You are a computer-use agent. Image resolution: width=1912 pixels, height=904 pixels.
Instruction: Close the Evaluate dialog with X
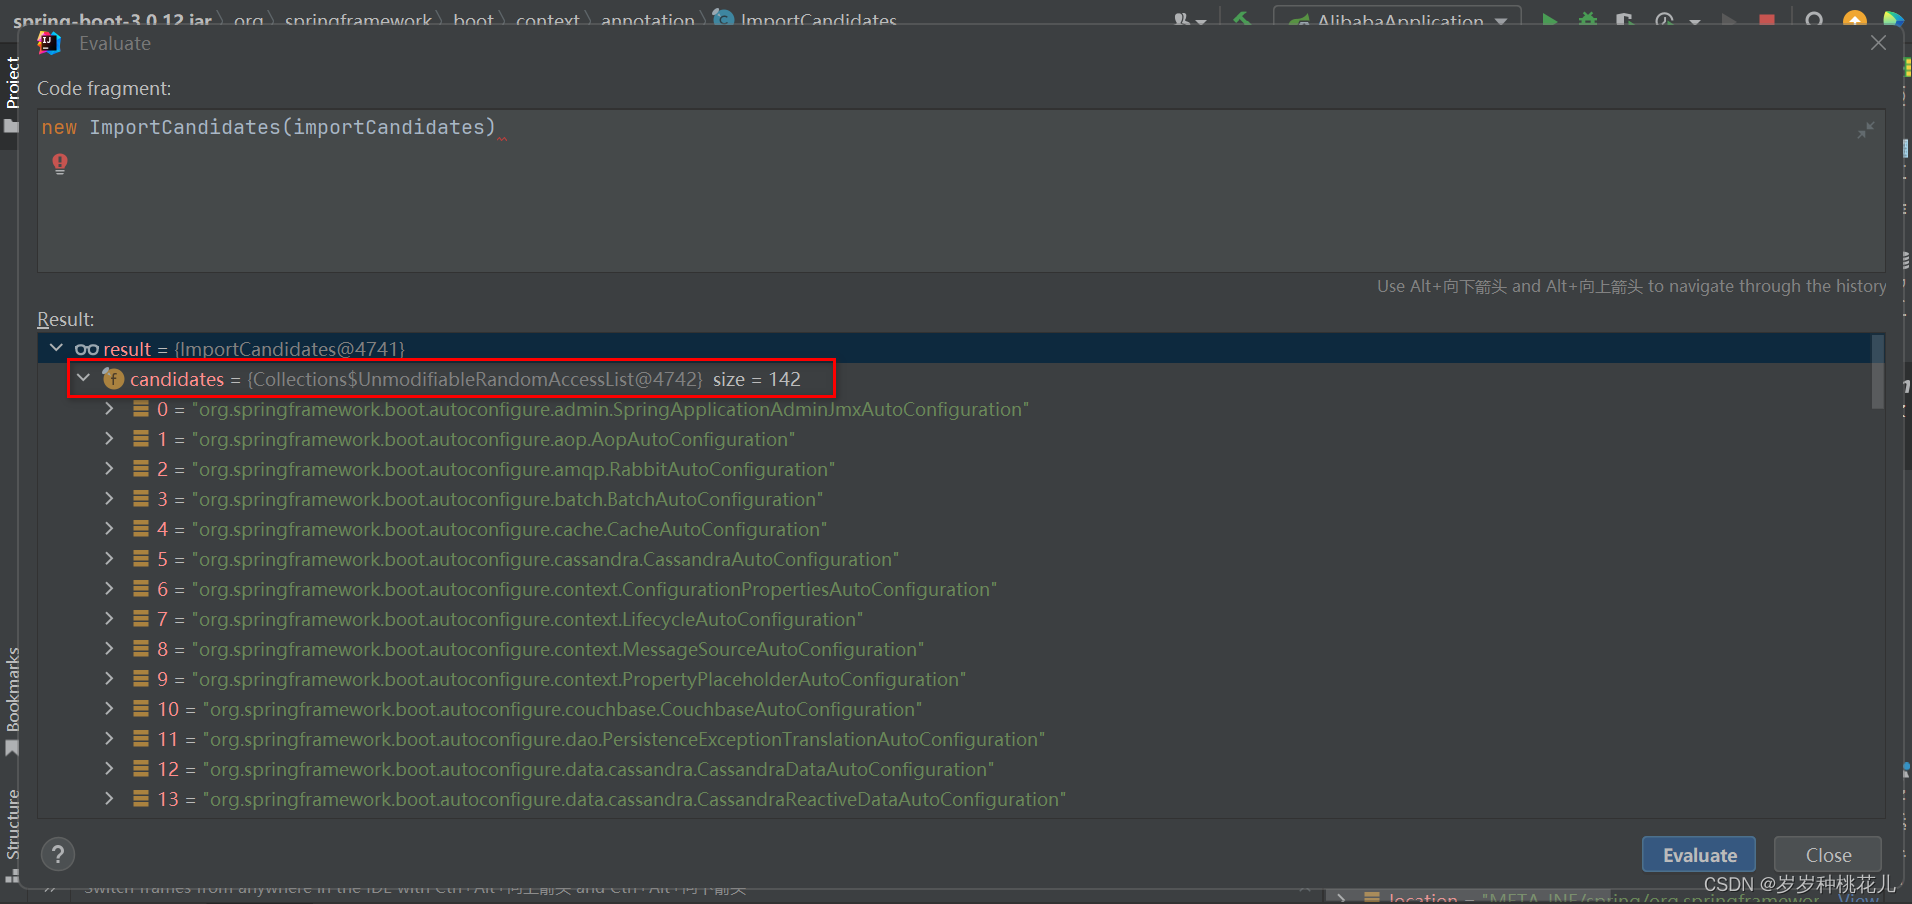point(1878,43)
